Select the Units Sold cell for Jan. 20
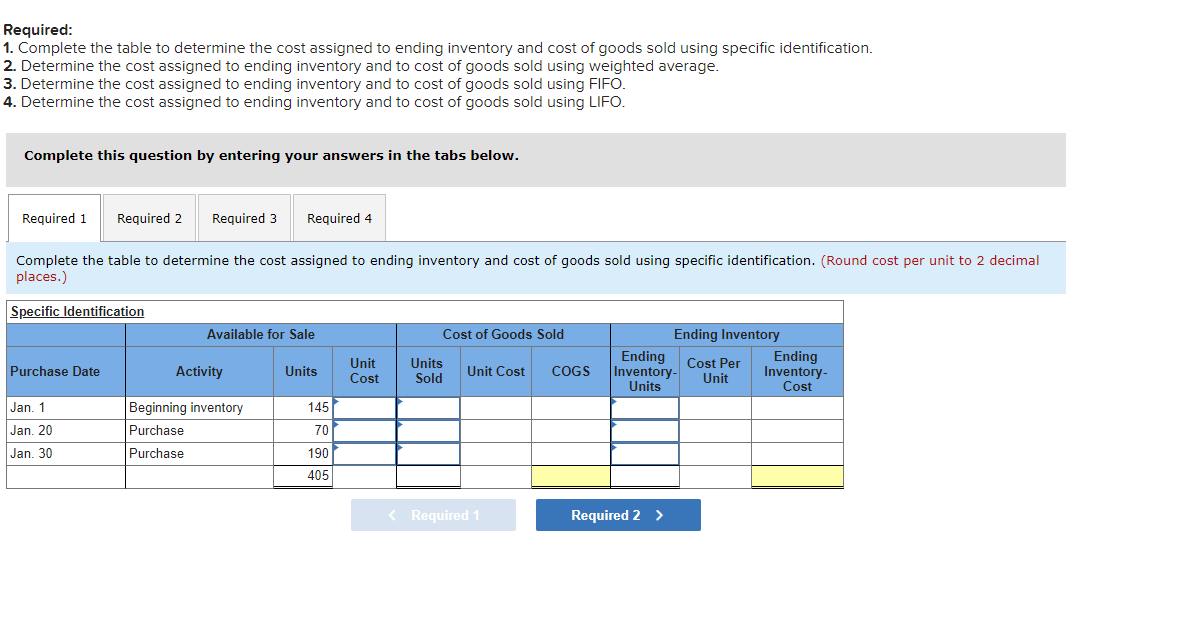1196x625 pixels. point(428,430)
